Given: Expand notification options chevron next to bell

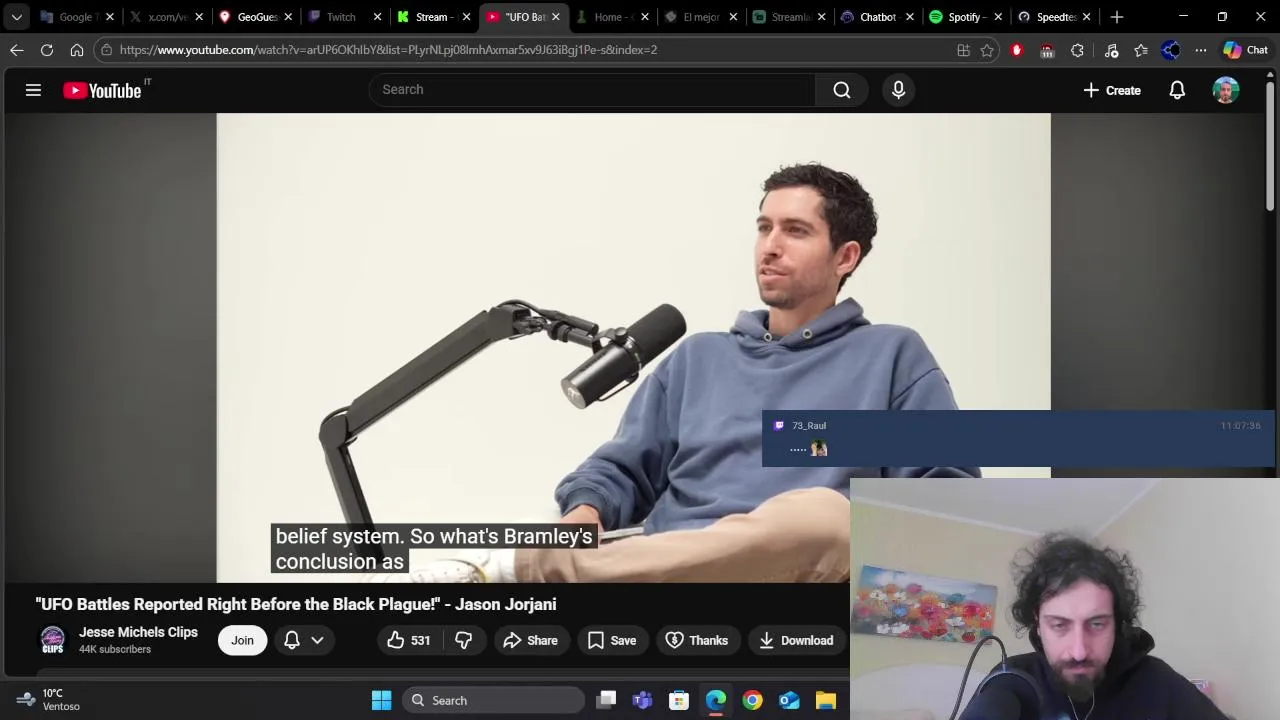Looking at the screenshot, I should pos(317,640).
